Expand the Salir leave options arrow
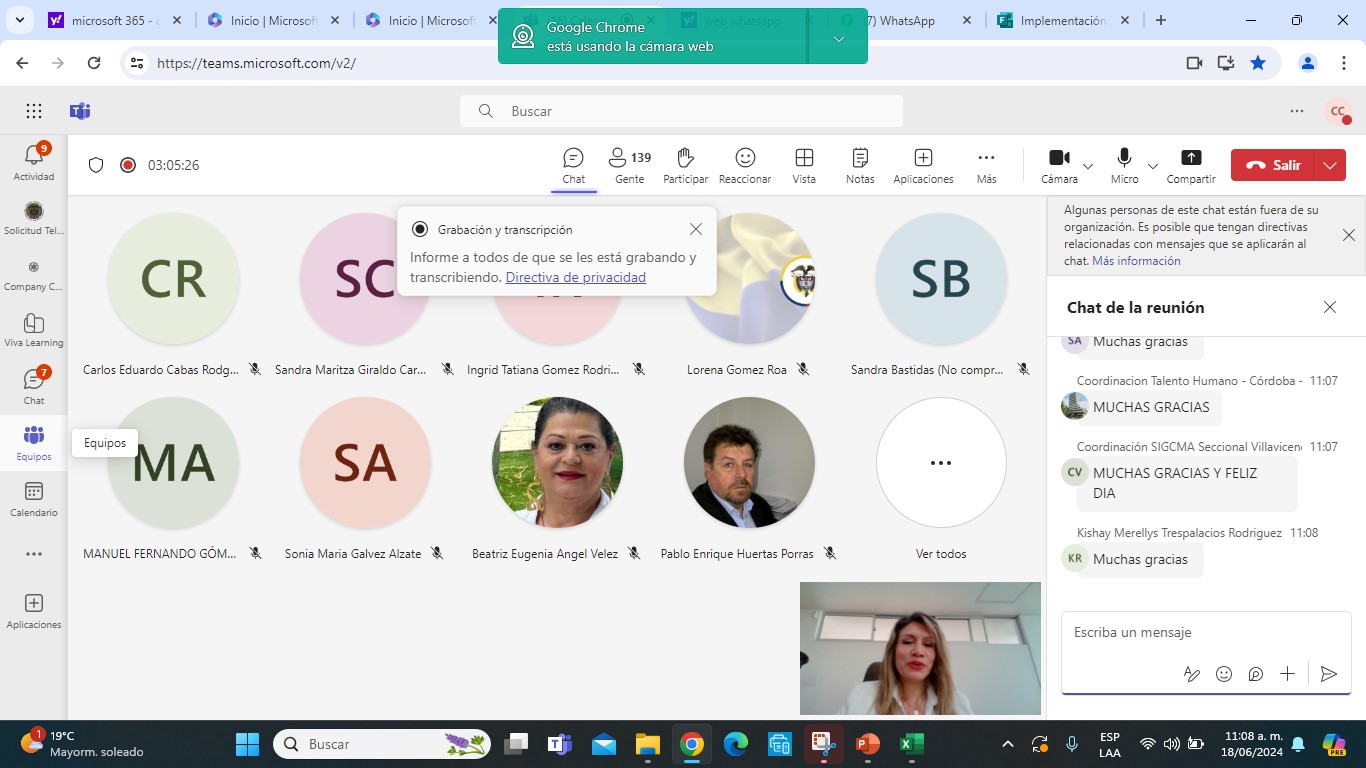 (x=1330, y=165)
